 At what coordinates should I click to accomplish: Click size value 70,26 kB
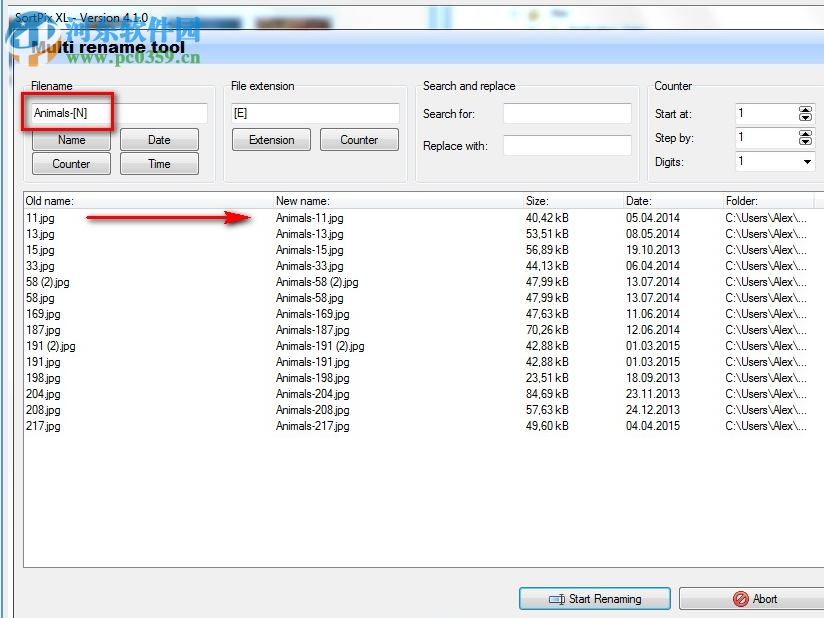point(547,330)
